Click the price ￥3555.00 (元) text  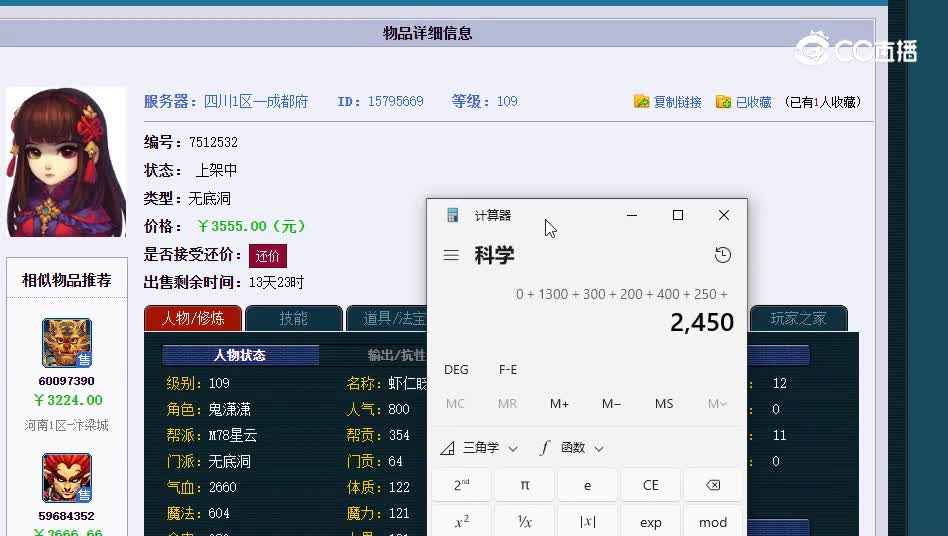click(251, 226)
